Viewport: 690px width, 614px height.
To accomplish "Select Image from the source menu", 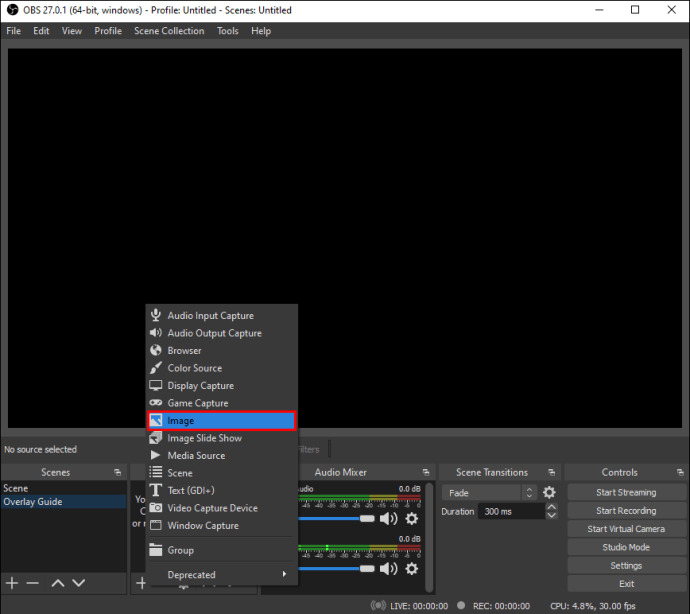I will (x=221, y=421).
